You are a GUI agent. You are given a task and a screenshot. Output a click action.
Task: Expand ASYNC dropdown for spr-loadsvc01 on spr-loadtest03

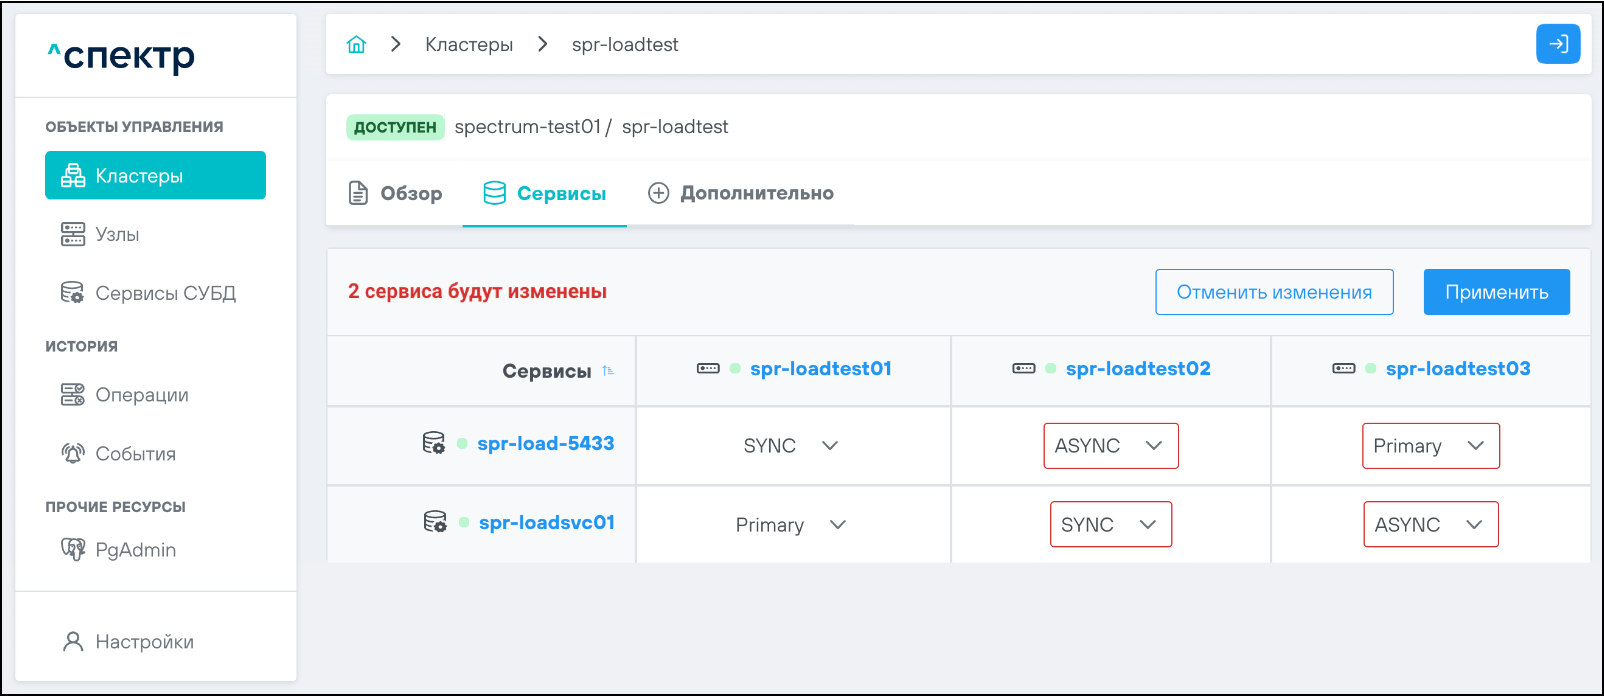click(x=1430, y=525)
